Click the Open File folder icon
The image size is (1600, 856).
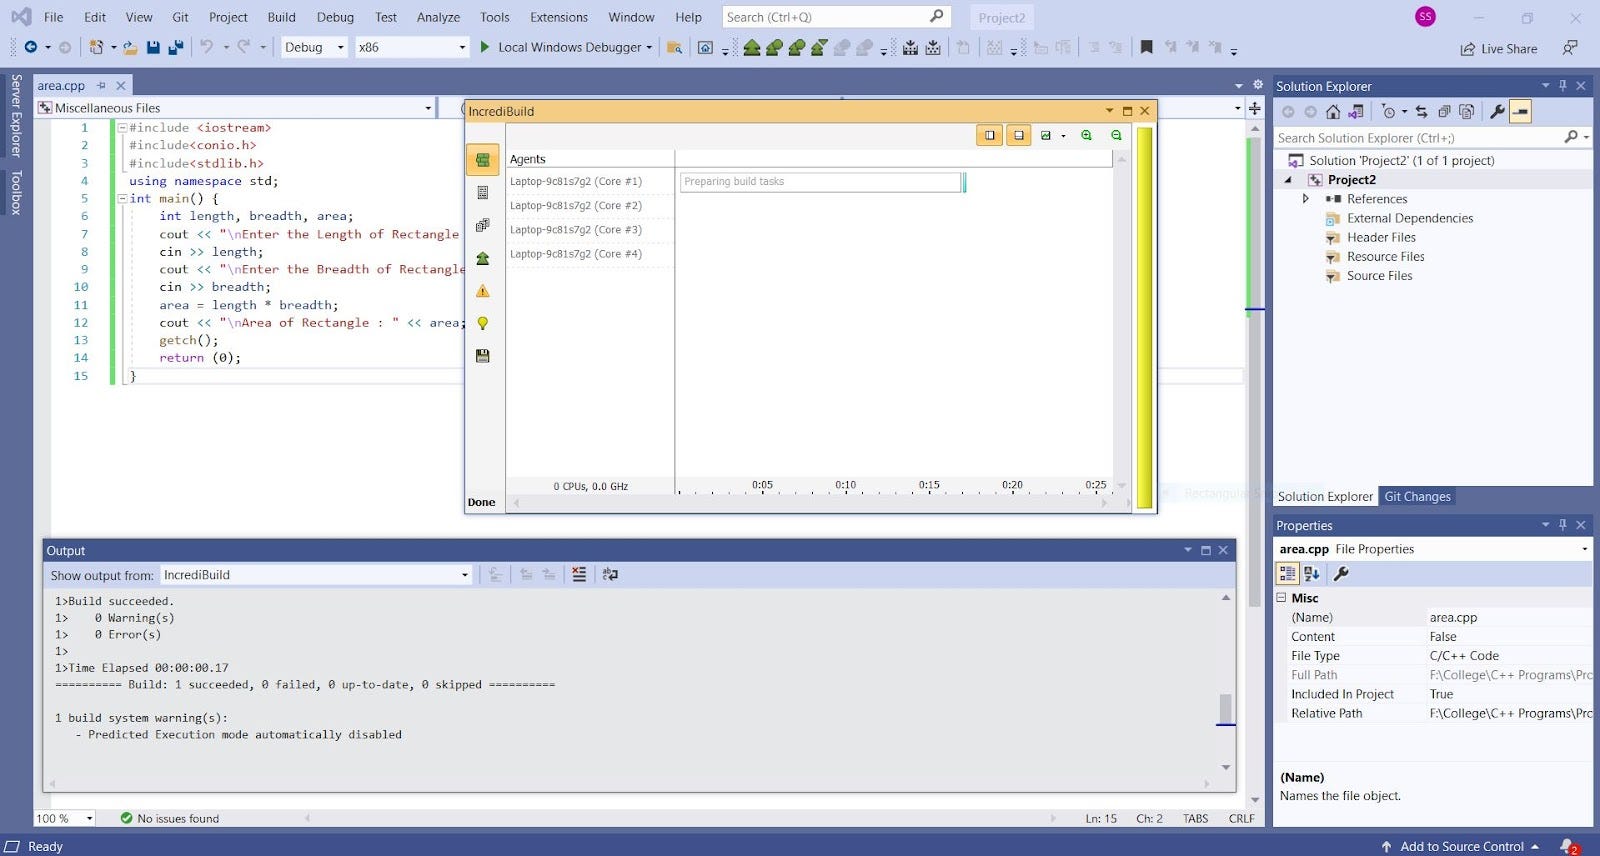(x=130, y=47)
